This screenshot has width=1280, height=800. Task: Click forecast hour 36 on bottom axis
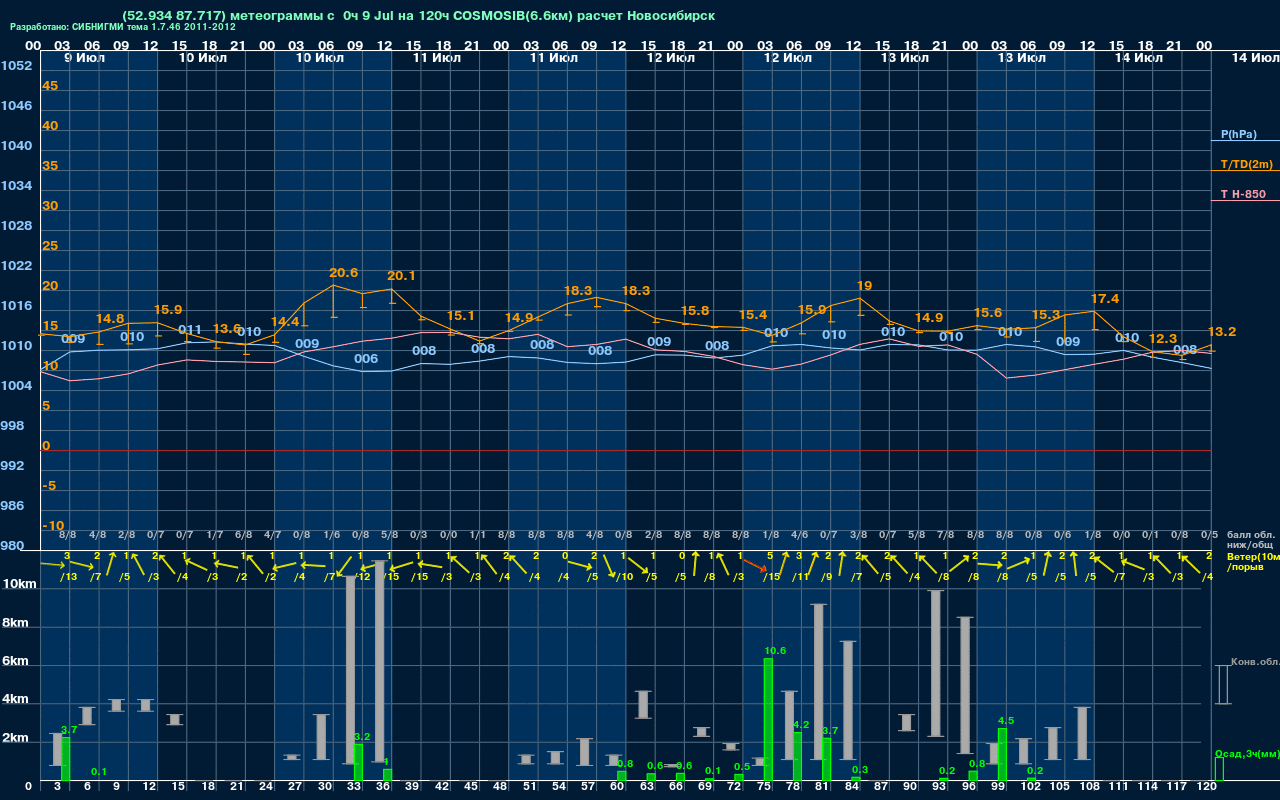pos(383,788)
